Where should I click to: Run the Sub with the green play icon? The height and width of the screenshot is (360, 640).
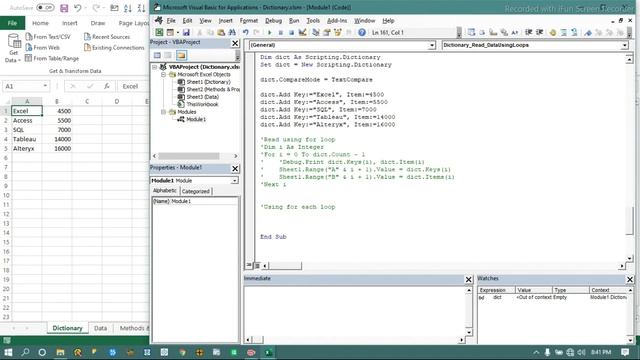pos(269,33)
